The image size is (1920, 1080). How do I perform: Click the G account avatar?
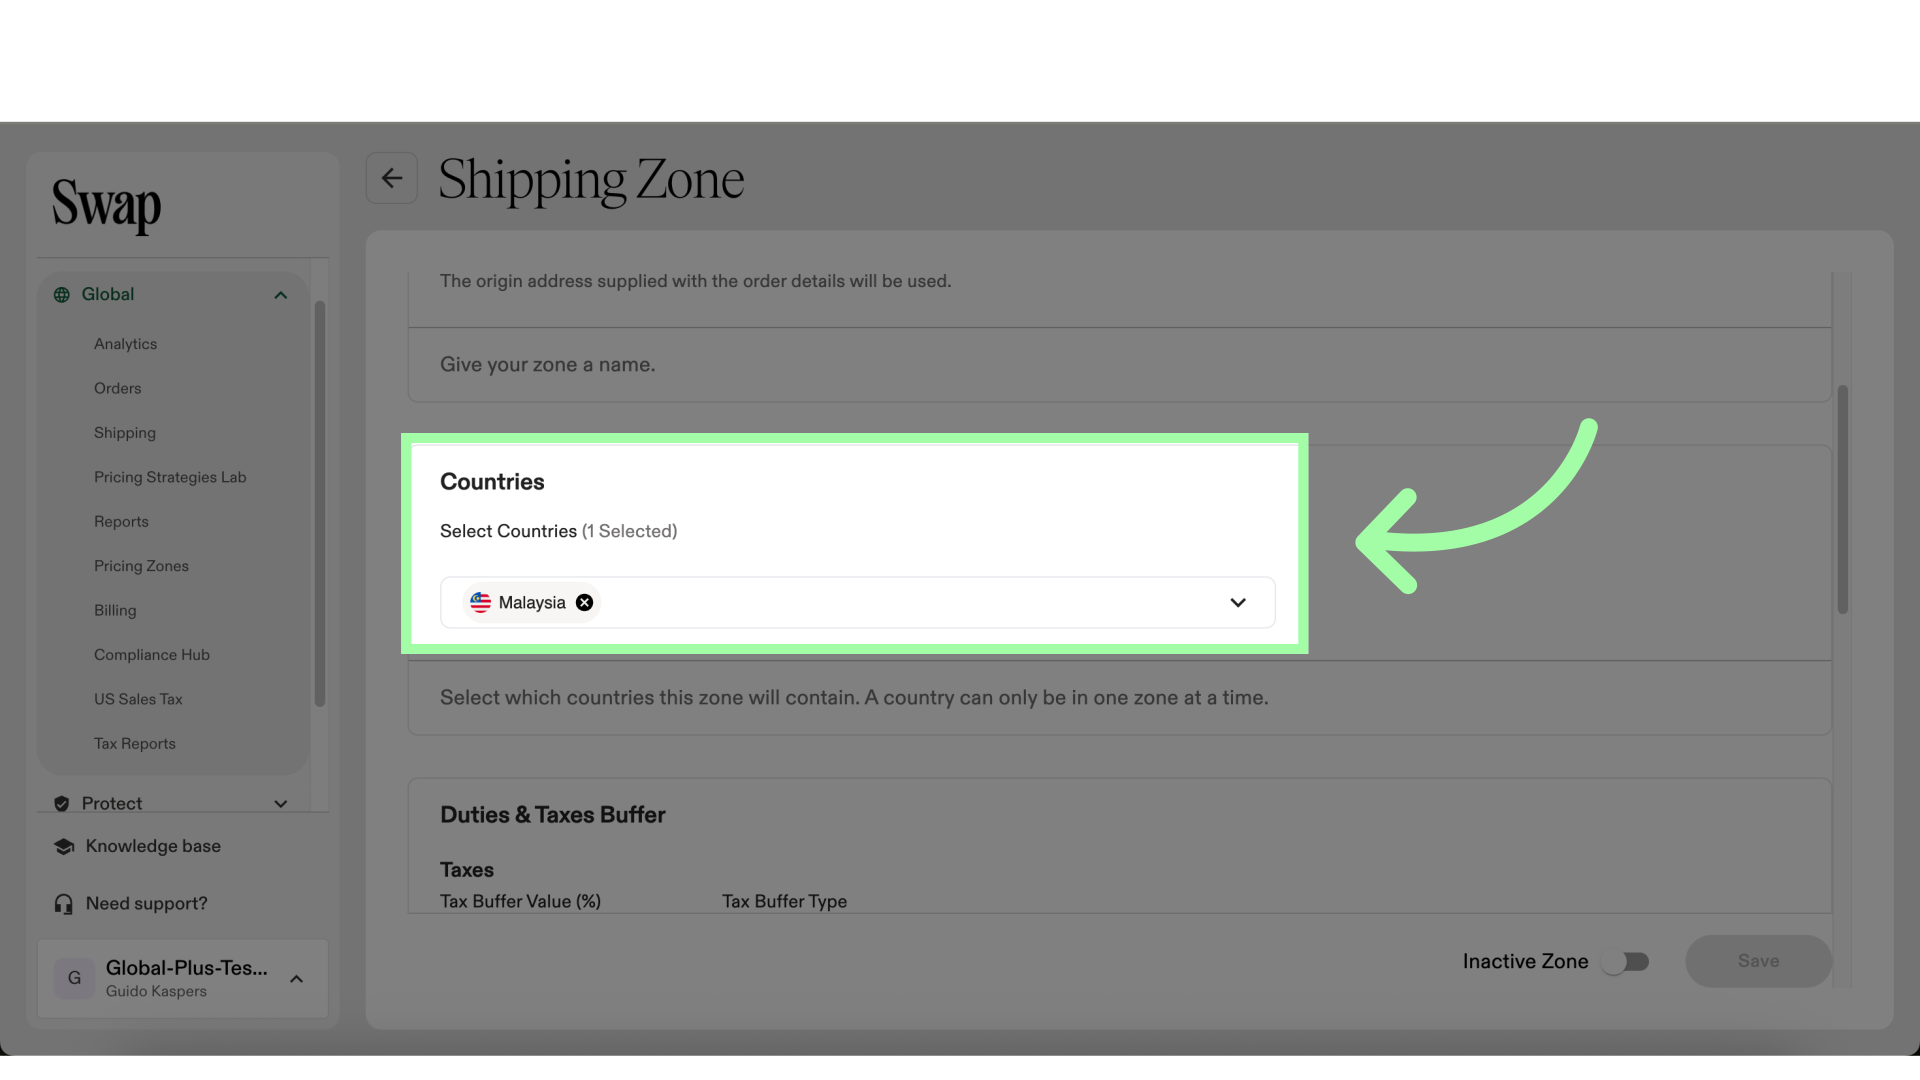[74, 978]
